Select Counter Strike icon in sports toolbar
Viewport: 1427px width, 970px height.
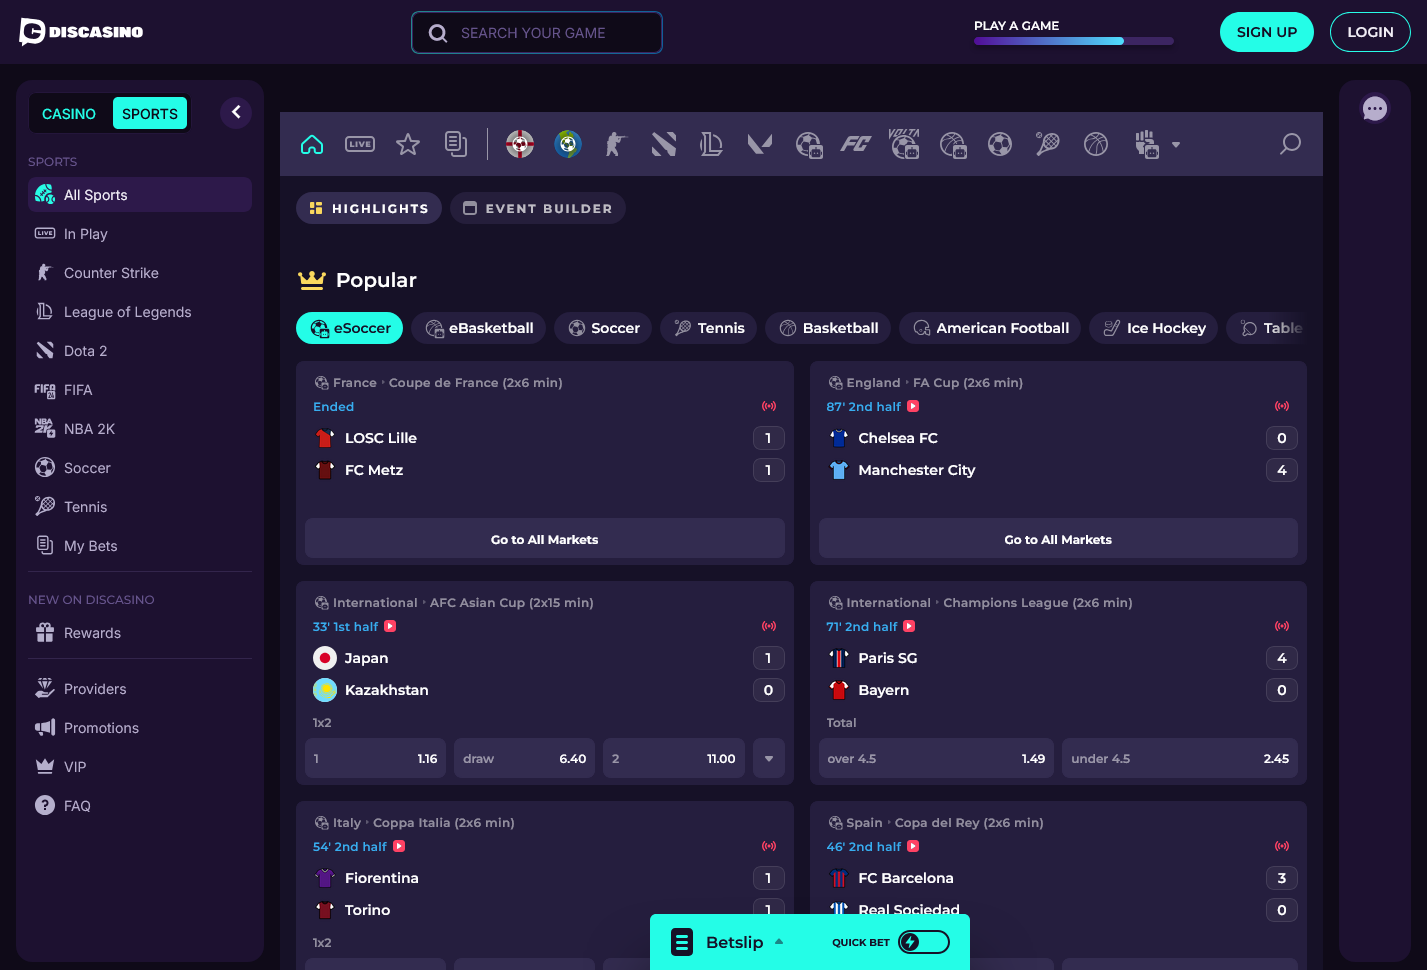click(x=615, y=144)
